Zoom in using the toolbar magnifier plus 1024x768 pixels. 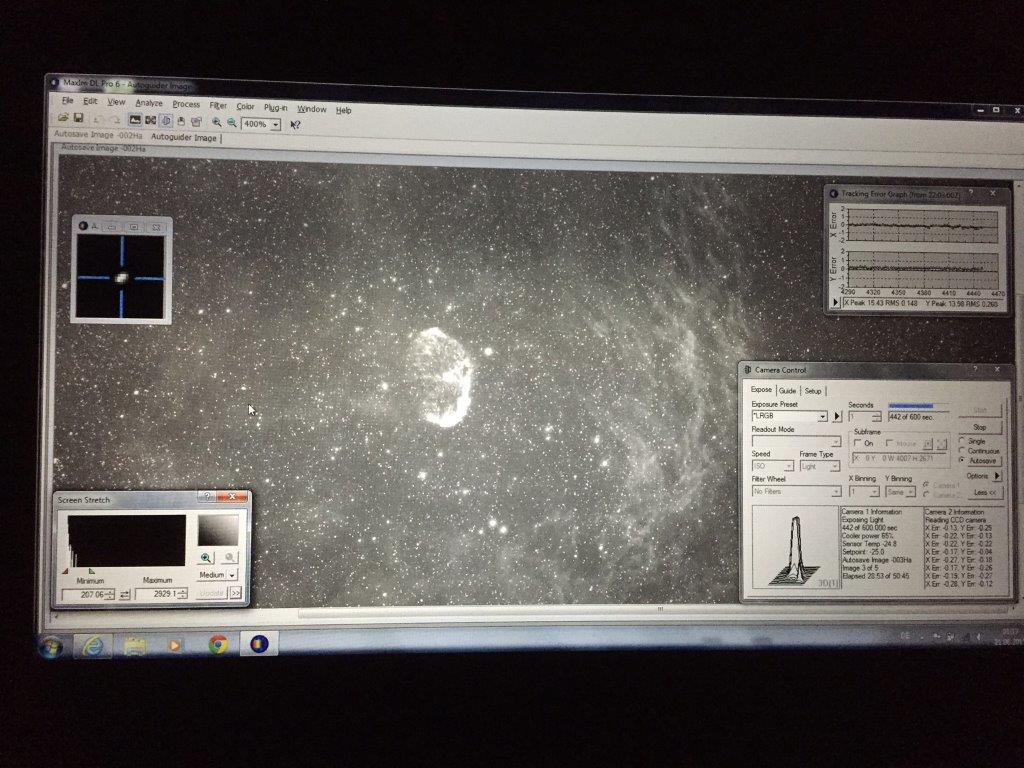tap(217, 122)
